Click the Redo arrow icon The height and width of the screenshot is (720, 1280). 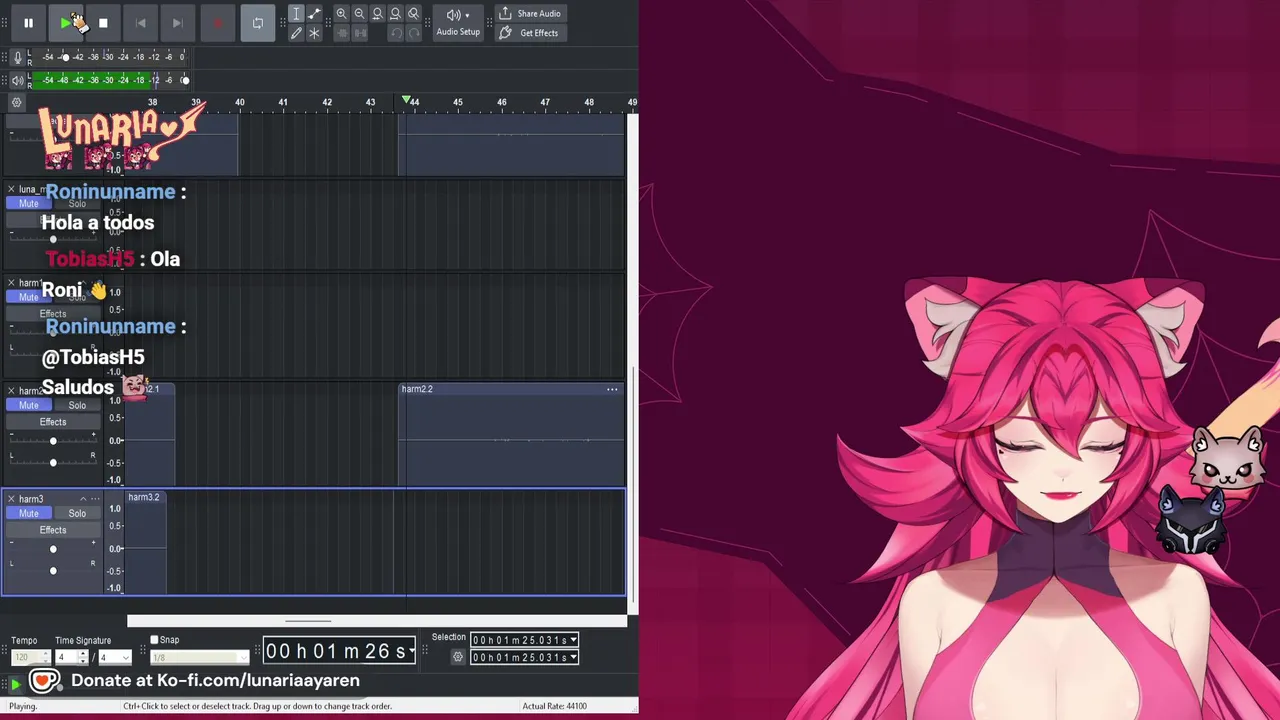click(413, 33)
